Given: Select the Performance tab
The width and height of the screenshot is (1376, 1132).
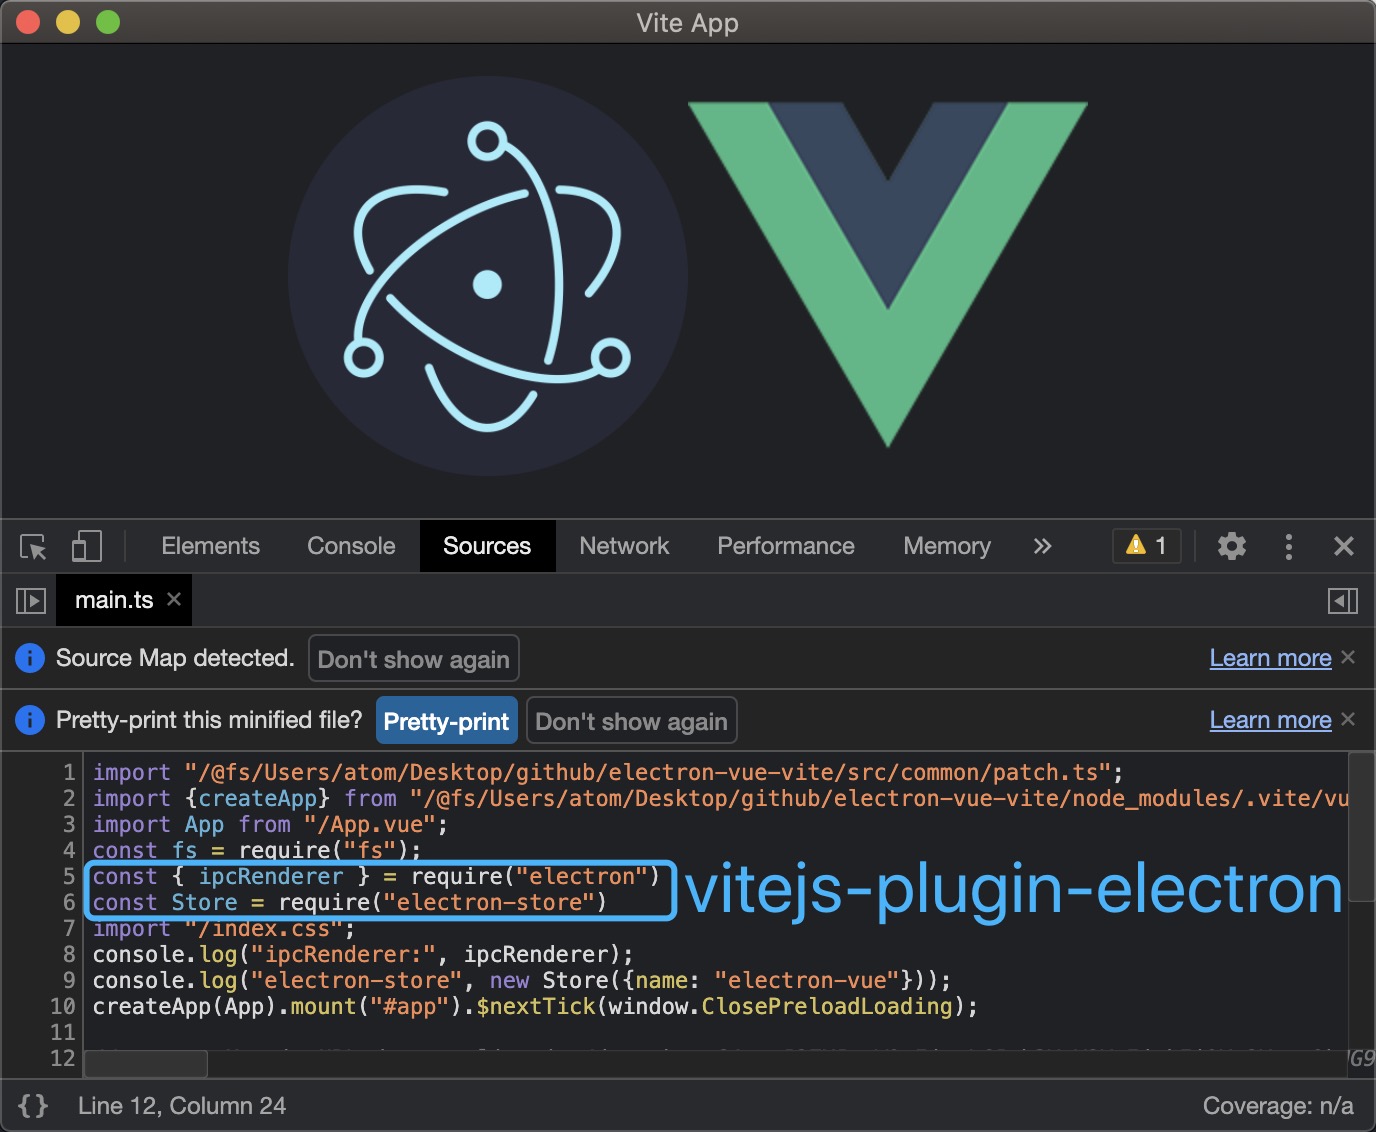Looking at the screenshot, I should [x=785, y=546].
